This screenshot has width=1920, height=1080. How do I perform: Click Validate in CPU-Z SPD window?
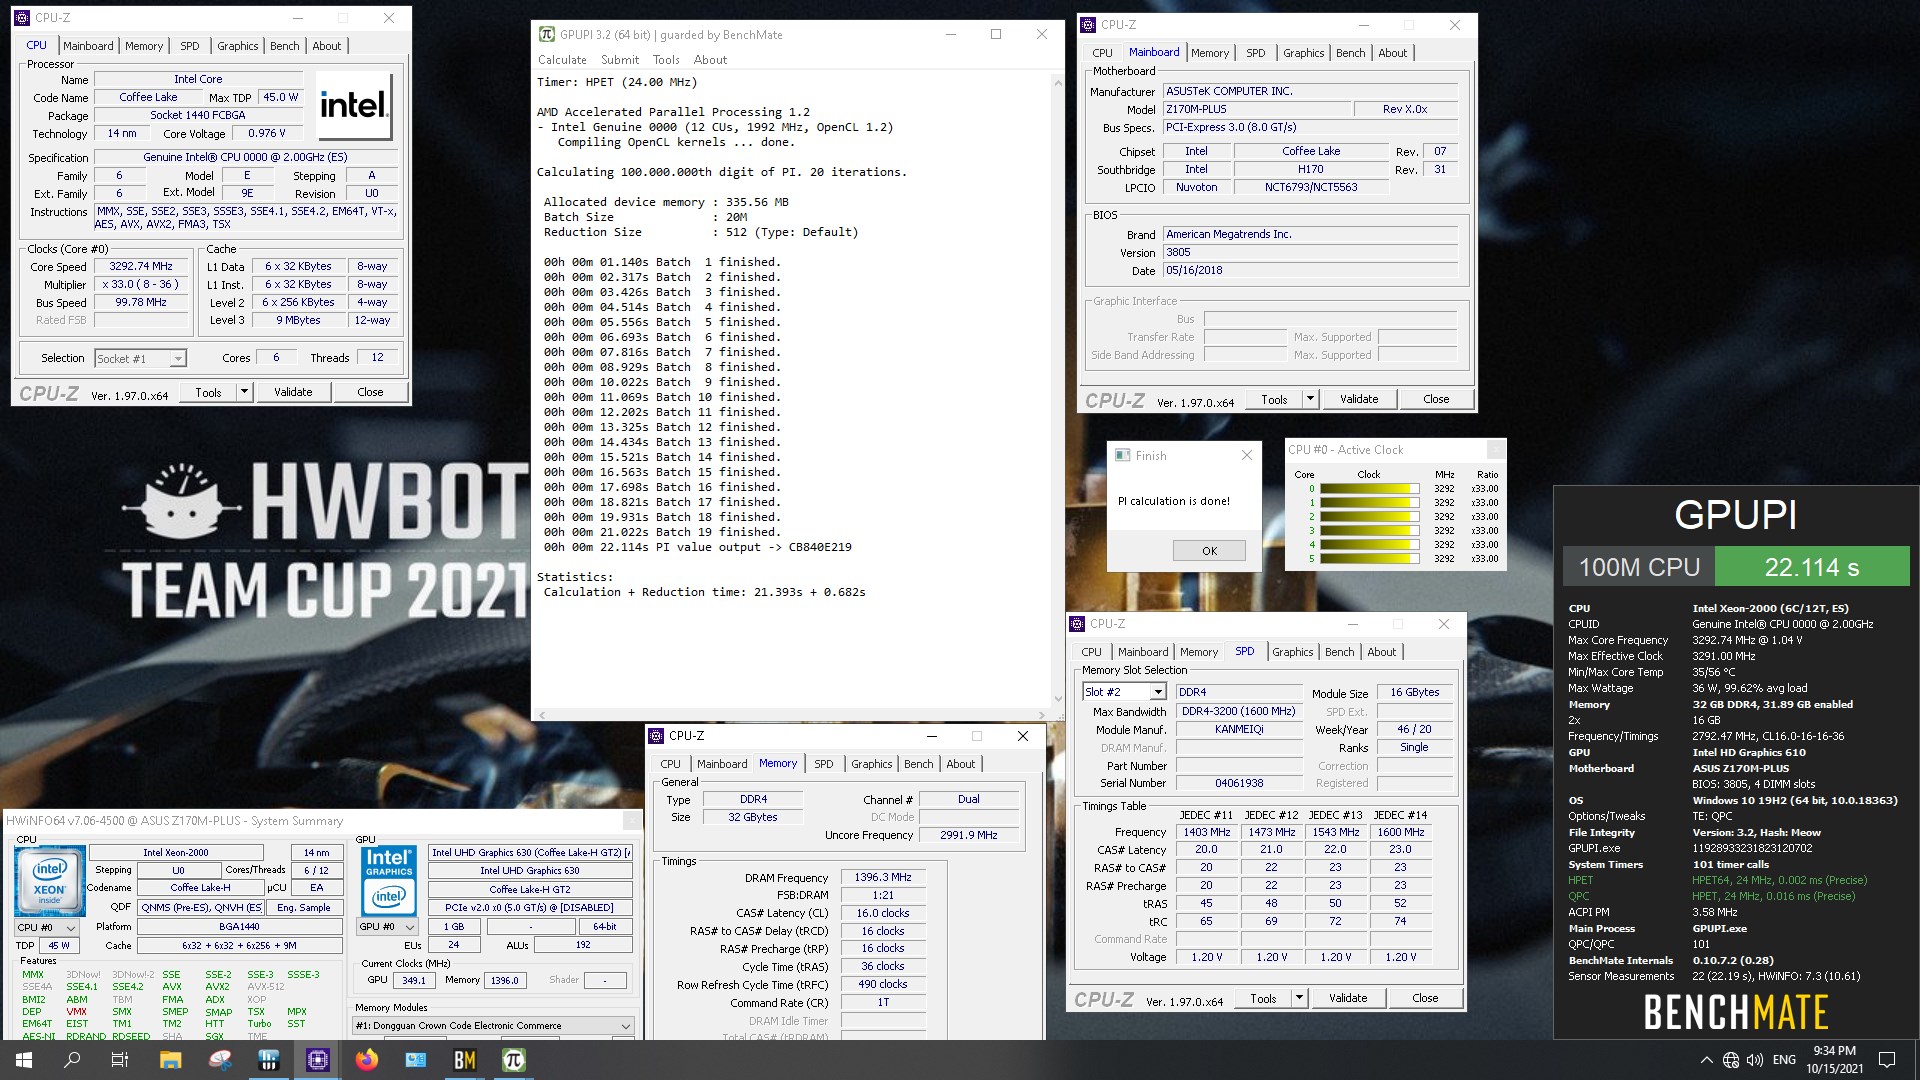1348,998
